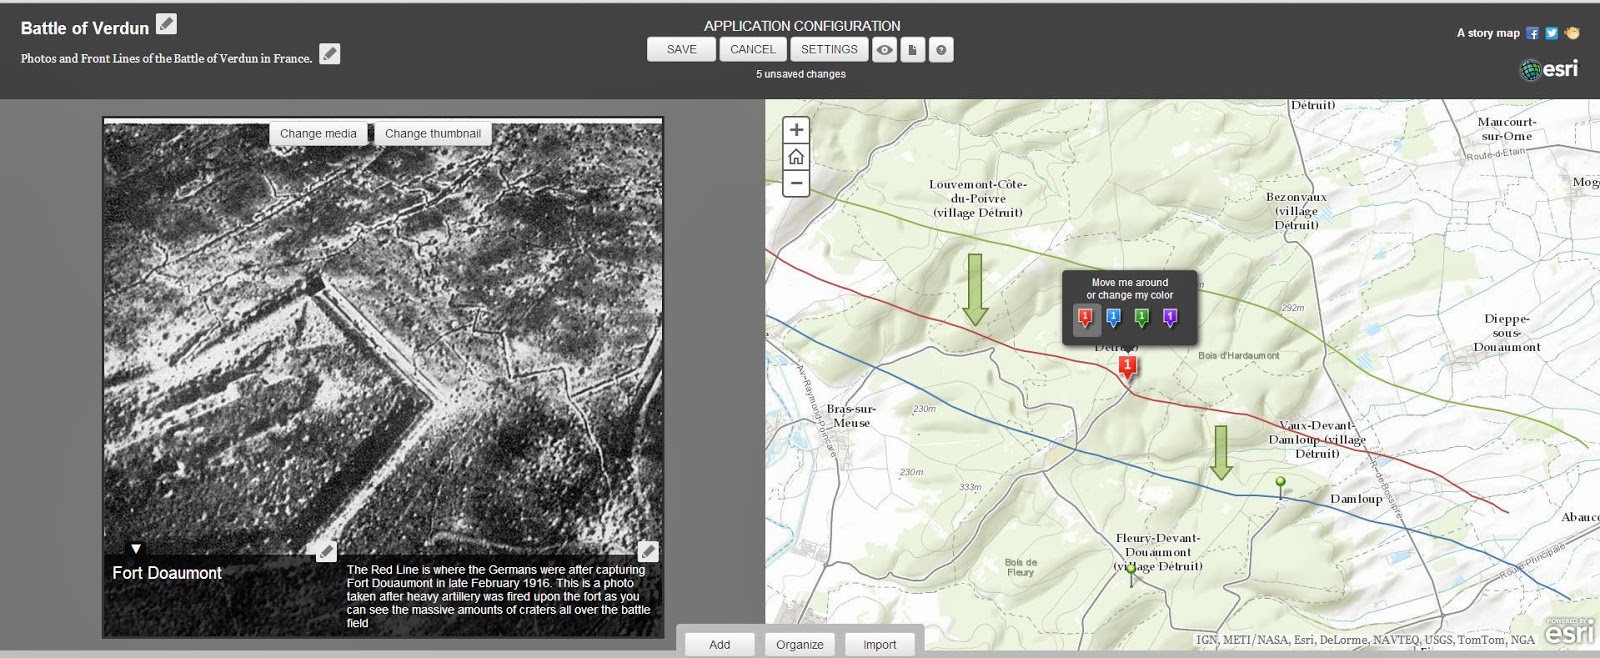The width and height of the screenshot is (1600, 658).
Task: Click Change thumbnail button
Action: (433, 134)
